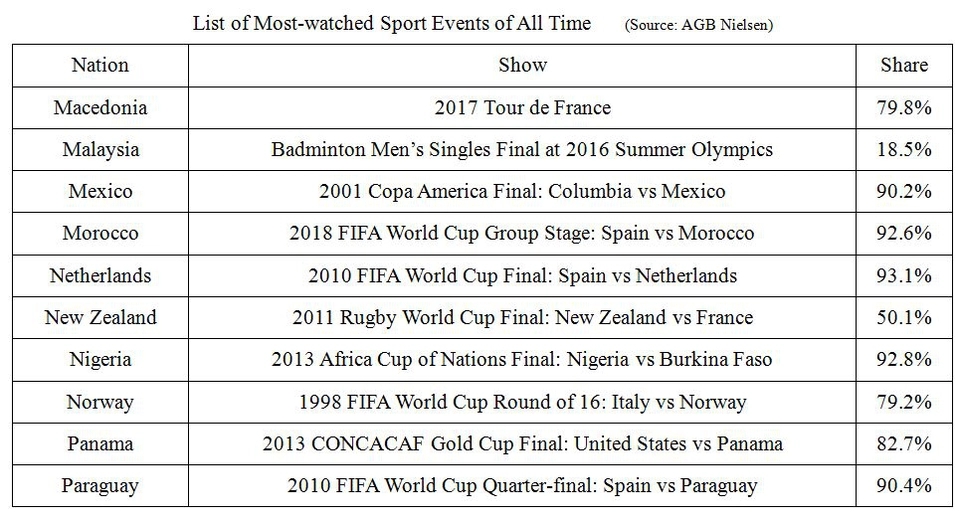Select the Badminton Men's Singles Final entry

(x=522, y=150)
